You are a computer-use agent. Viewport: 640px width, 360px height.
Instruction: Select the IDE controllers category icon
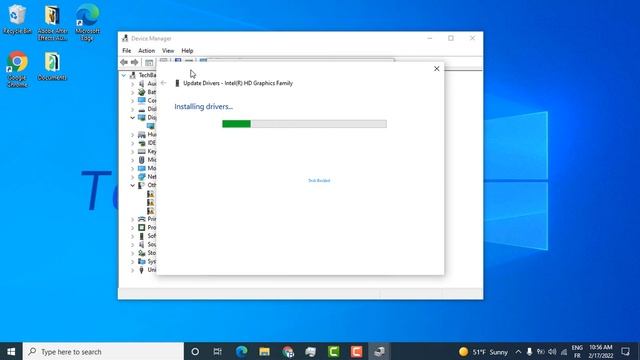coord(142,143)
